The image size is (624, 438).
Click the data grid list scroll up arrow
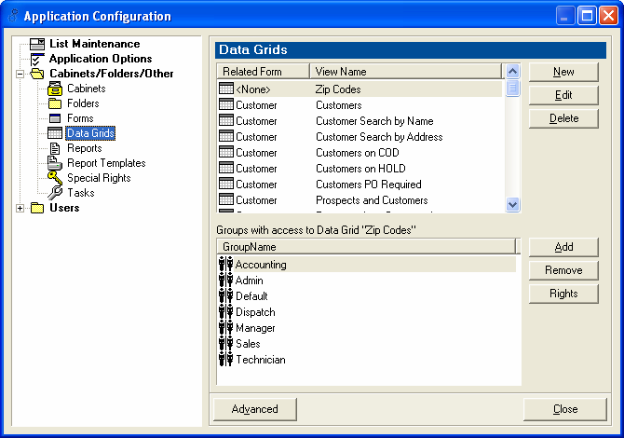[513, 71]
